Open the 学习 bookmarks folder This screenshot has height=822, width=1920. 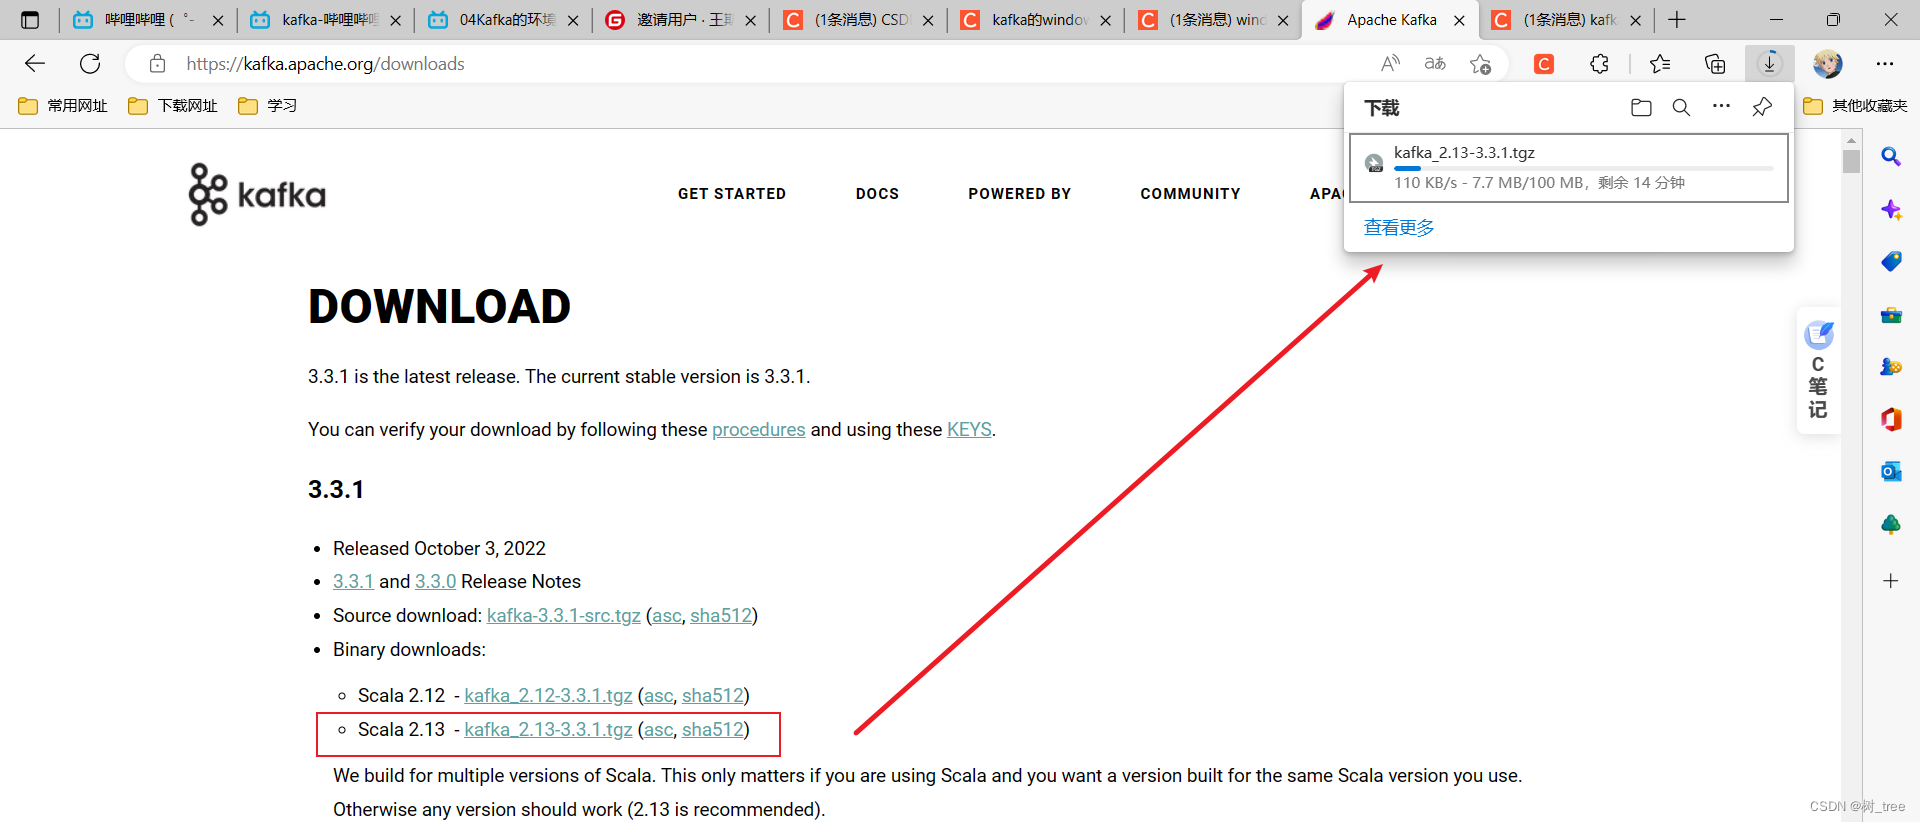(x=268, y=106)
